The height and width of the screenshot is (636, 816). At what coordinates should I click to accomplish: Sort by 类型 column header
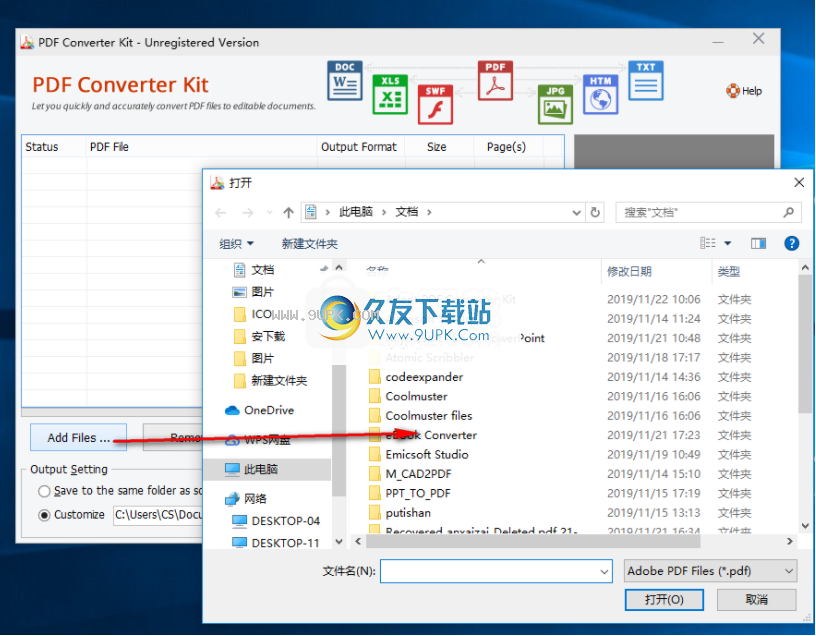[x=729, y=271]
